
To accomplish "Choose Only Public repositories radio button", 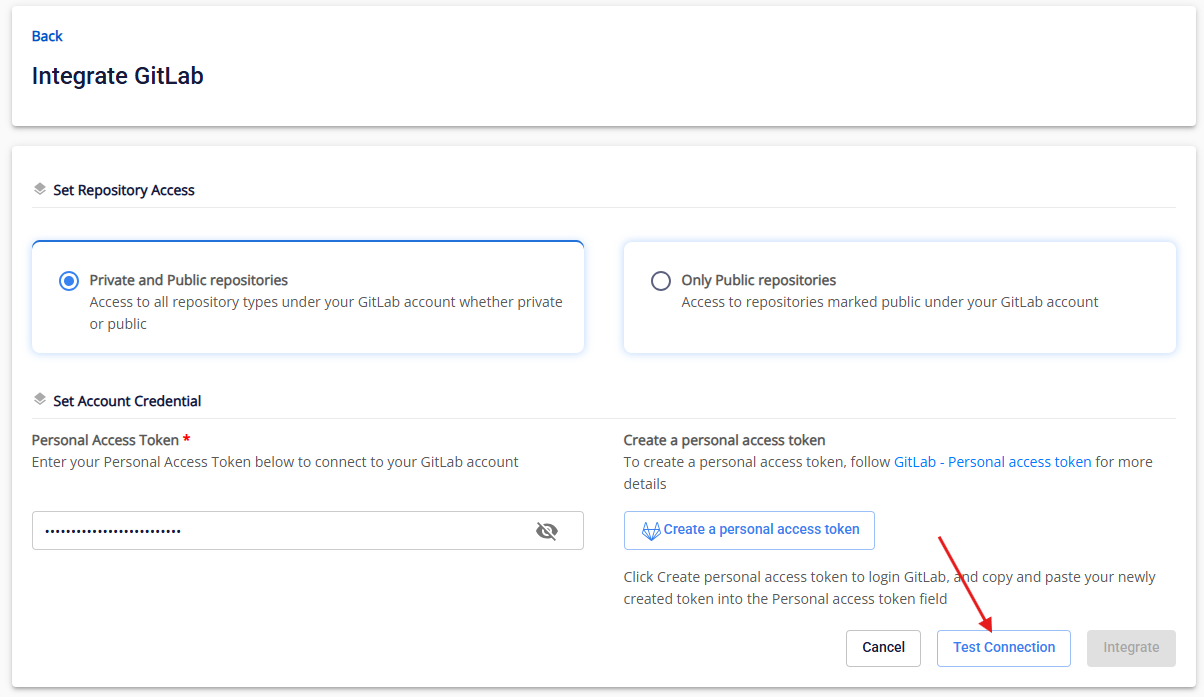I will (x=660, y=281).
